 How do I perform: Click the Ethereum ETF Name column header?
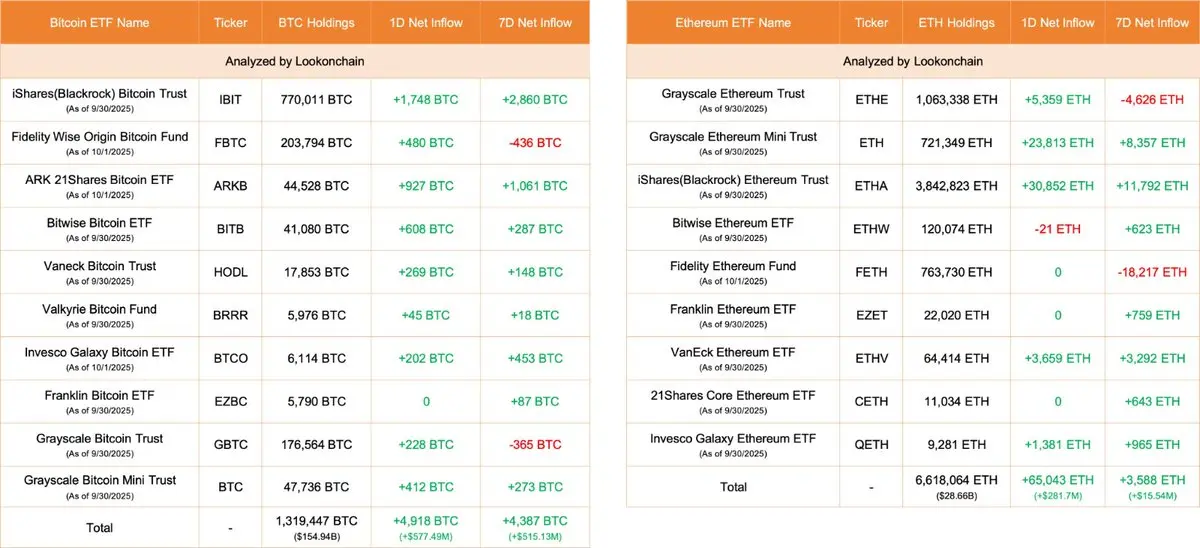point(734,22)
